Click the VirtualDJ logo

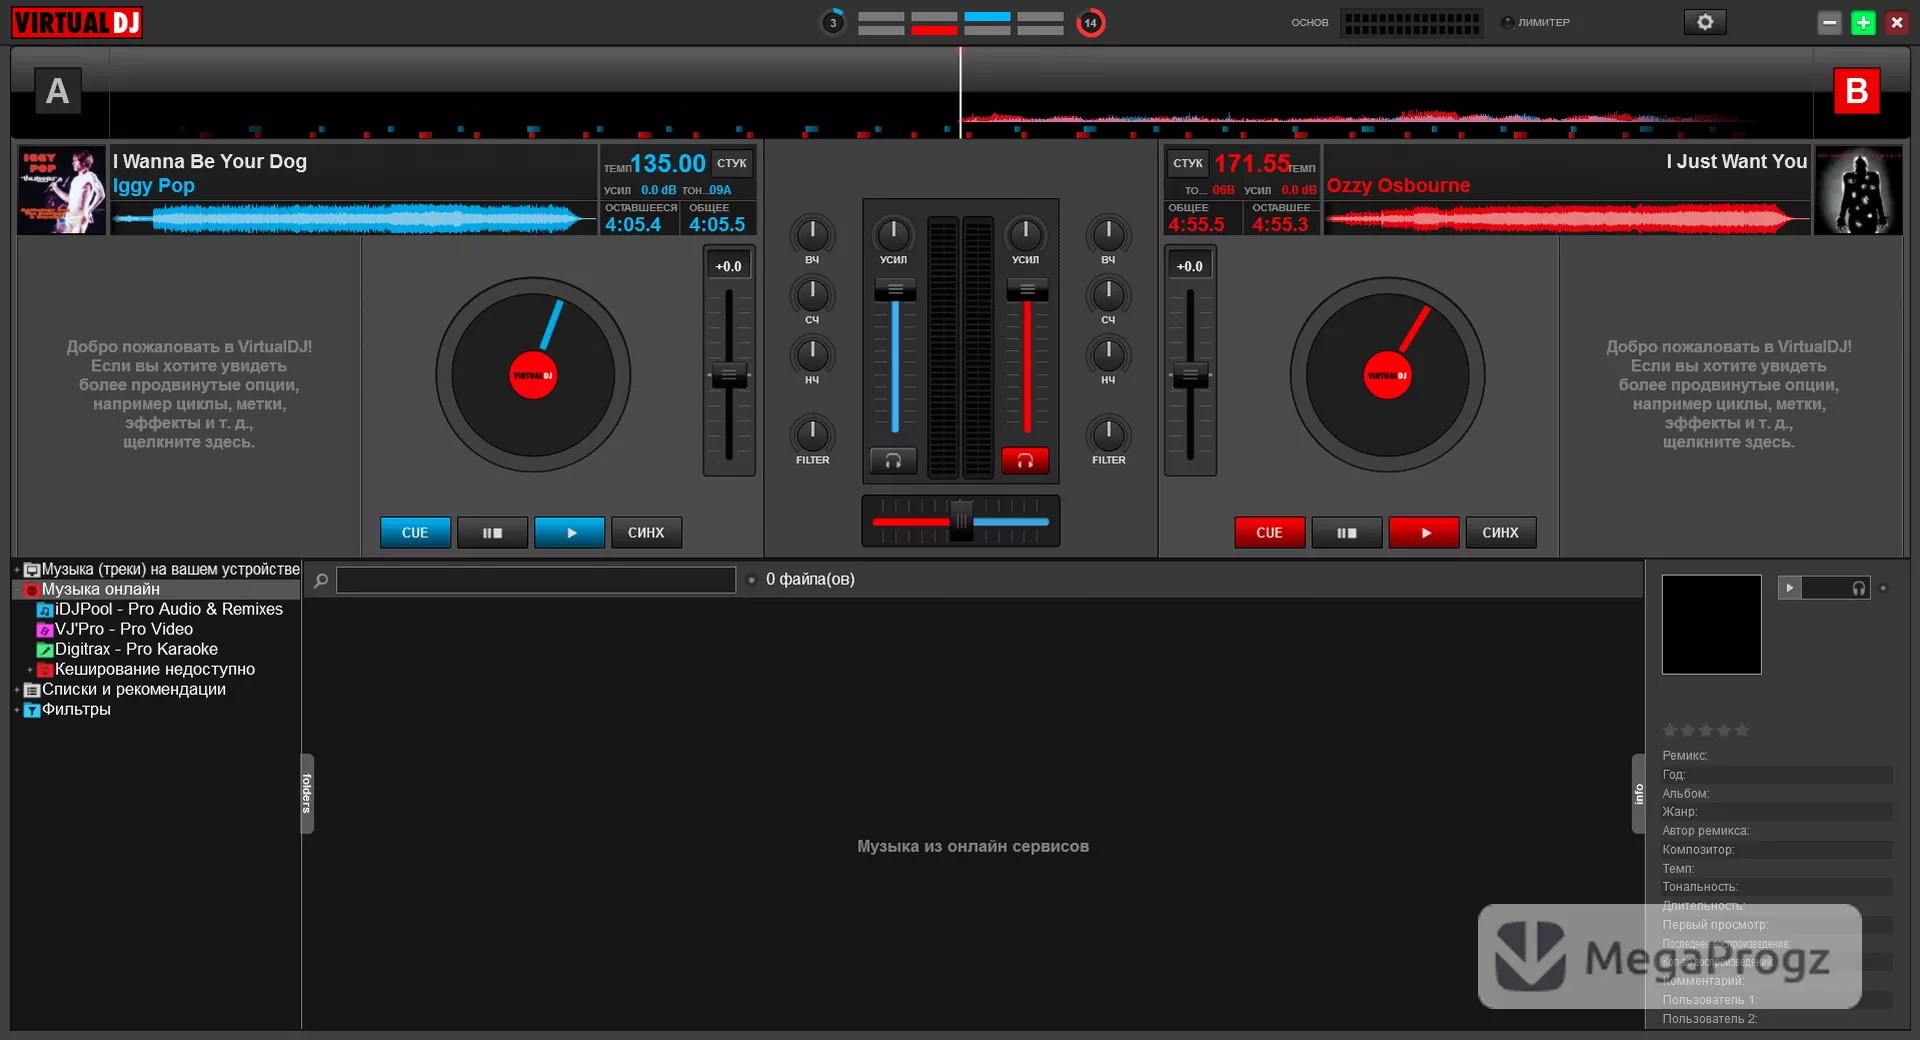point(77,22)
